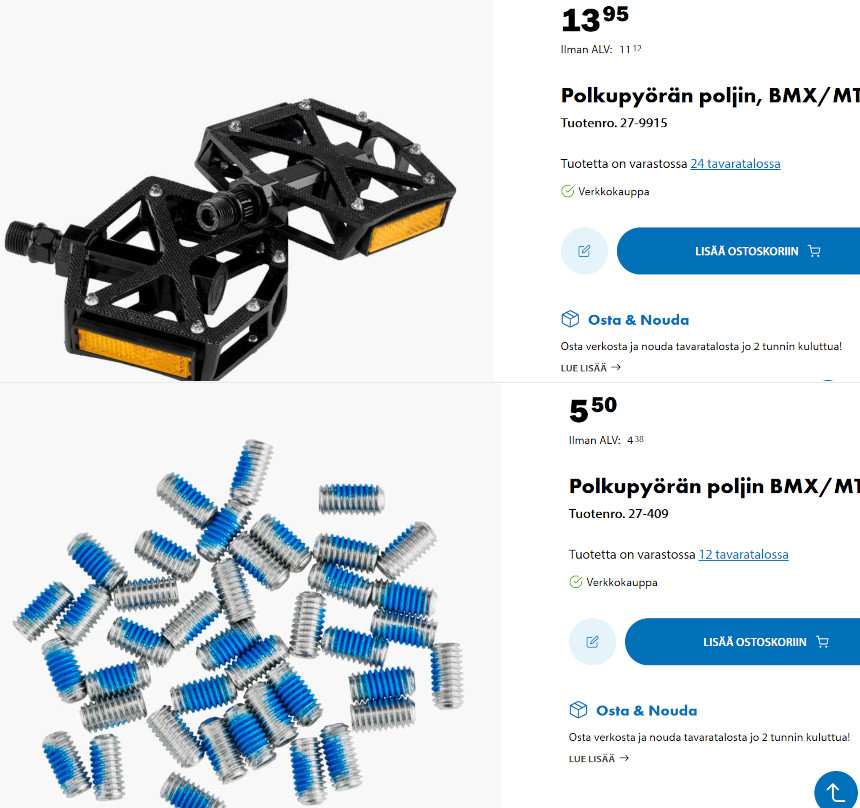This screenshot has width=860, height=808.
Task: Open LUE LISÄÄ under second Osta & Nouda
Action: pyautogui.click(x=598, y=759)
